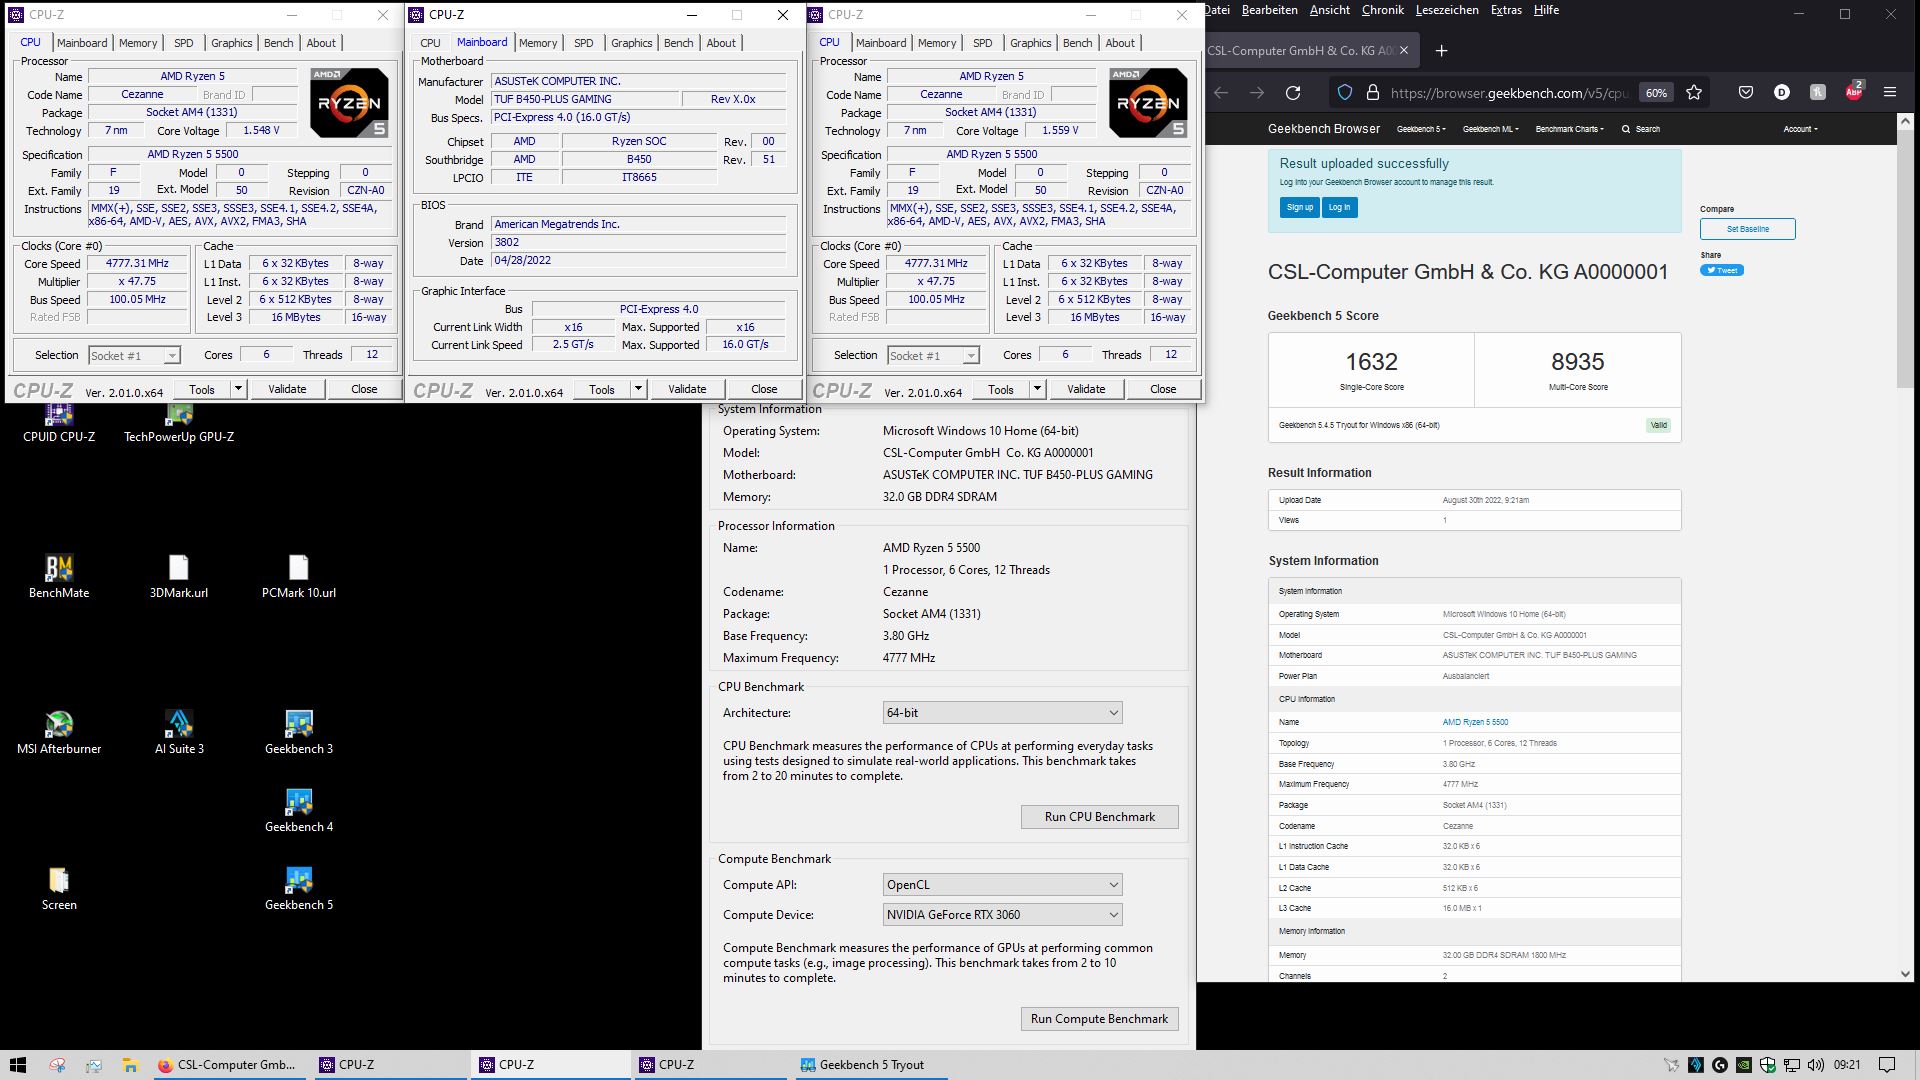Open the volume control in tray
Screen dimensions: 1920x1080
tap(1814, 1065)
